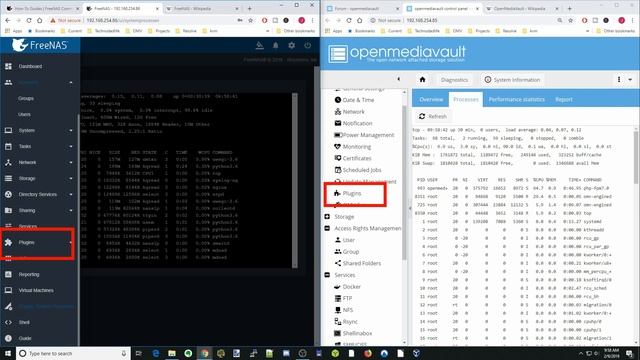Refresh the openmediavault process list

pyautogui.click(x=433, y=116)
